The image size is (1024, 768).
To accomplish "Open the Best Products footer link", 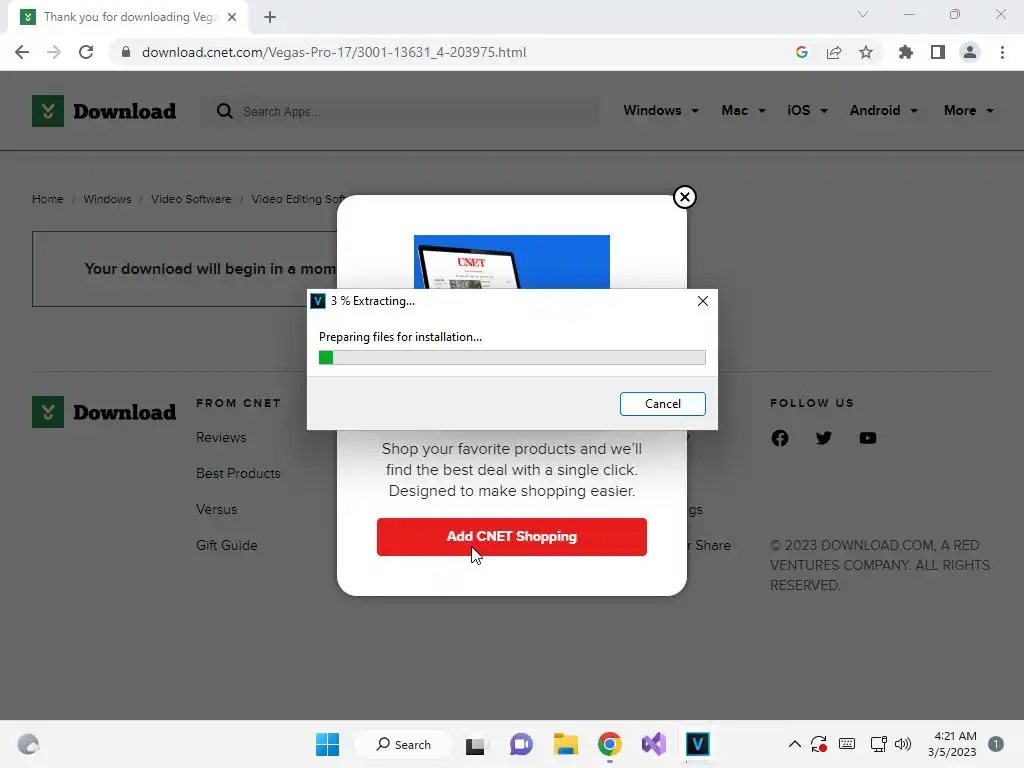I will tap(238, 473).
